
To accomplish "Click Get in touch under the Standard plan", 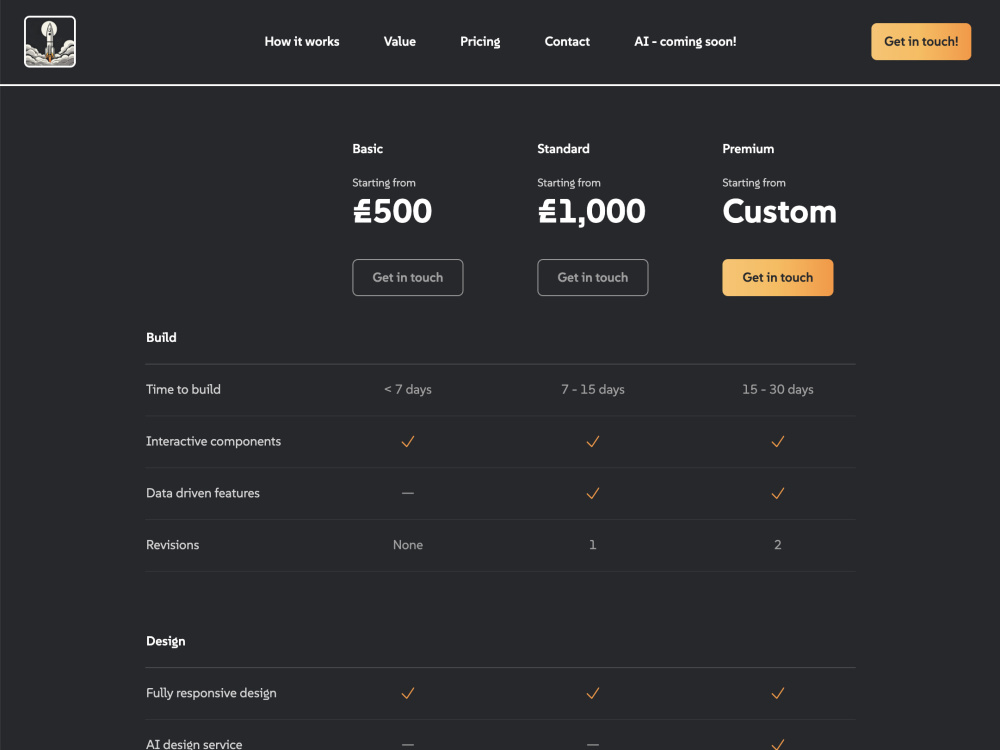I will click(x=592, y=277).
